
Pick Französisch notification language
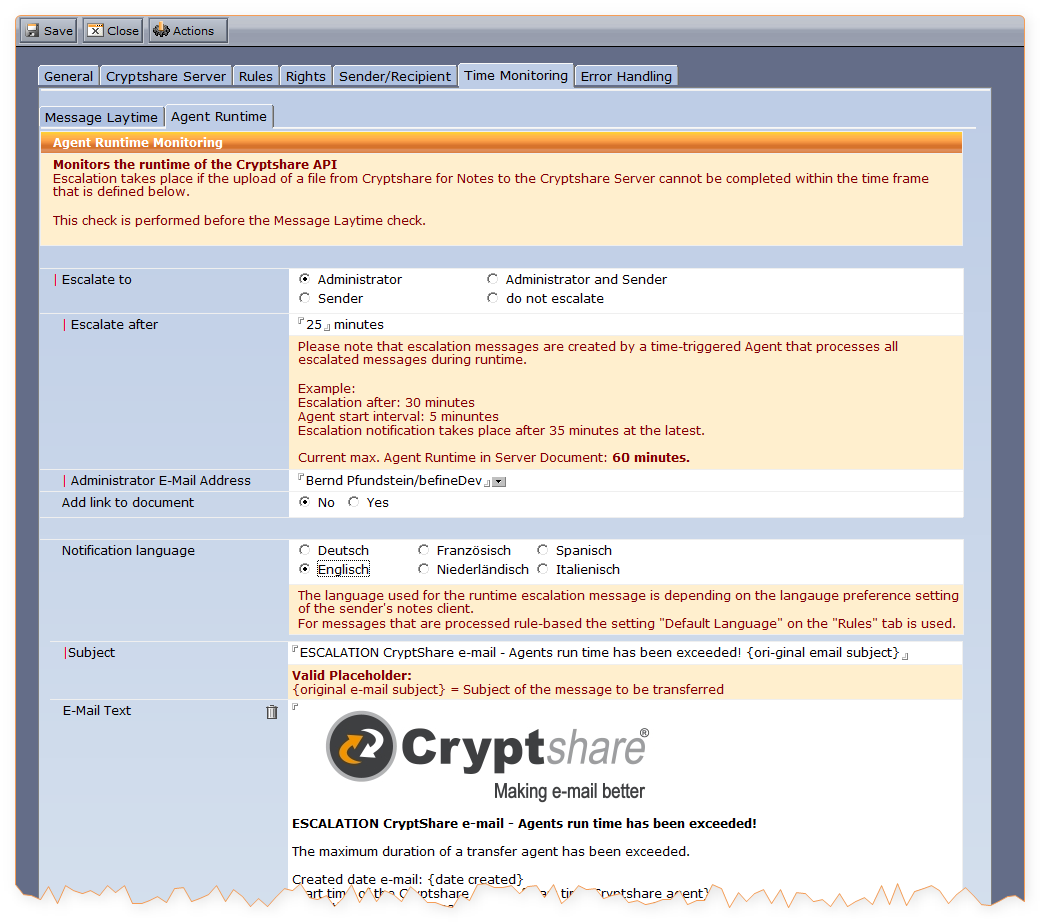coord(423,550)
